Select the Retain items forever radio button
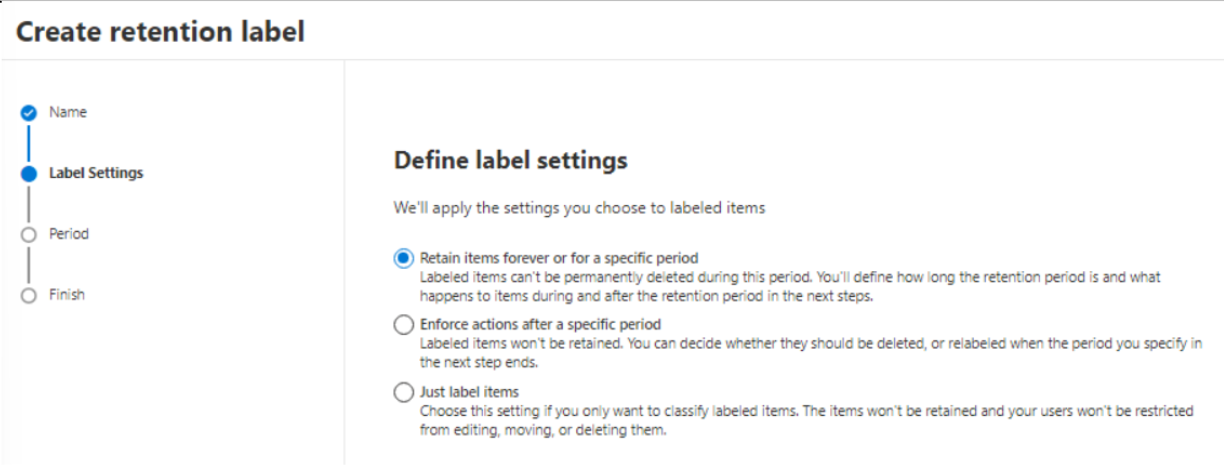The height and width of the screenshot is (465, 1224). pyautogui.click(x=403, y=258)
